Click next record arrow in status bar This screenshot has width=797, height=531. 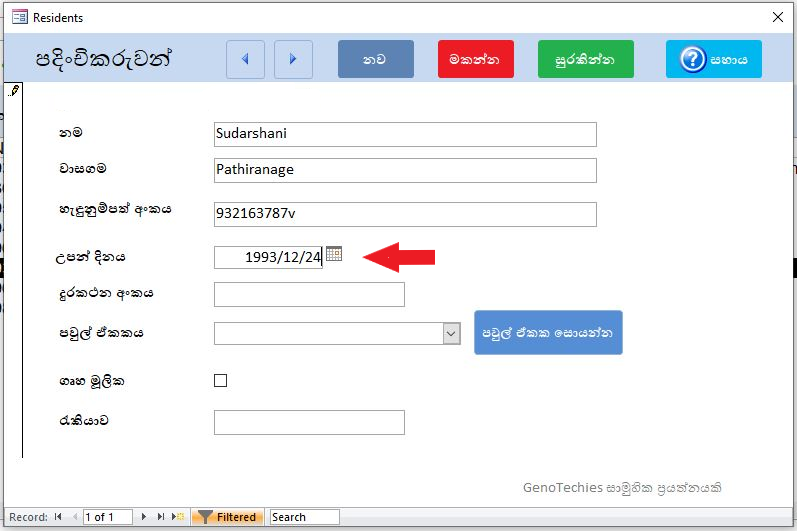pyautogui.click(x=144, y=517)
